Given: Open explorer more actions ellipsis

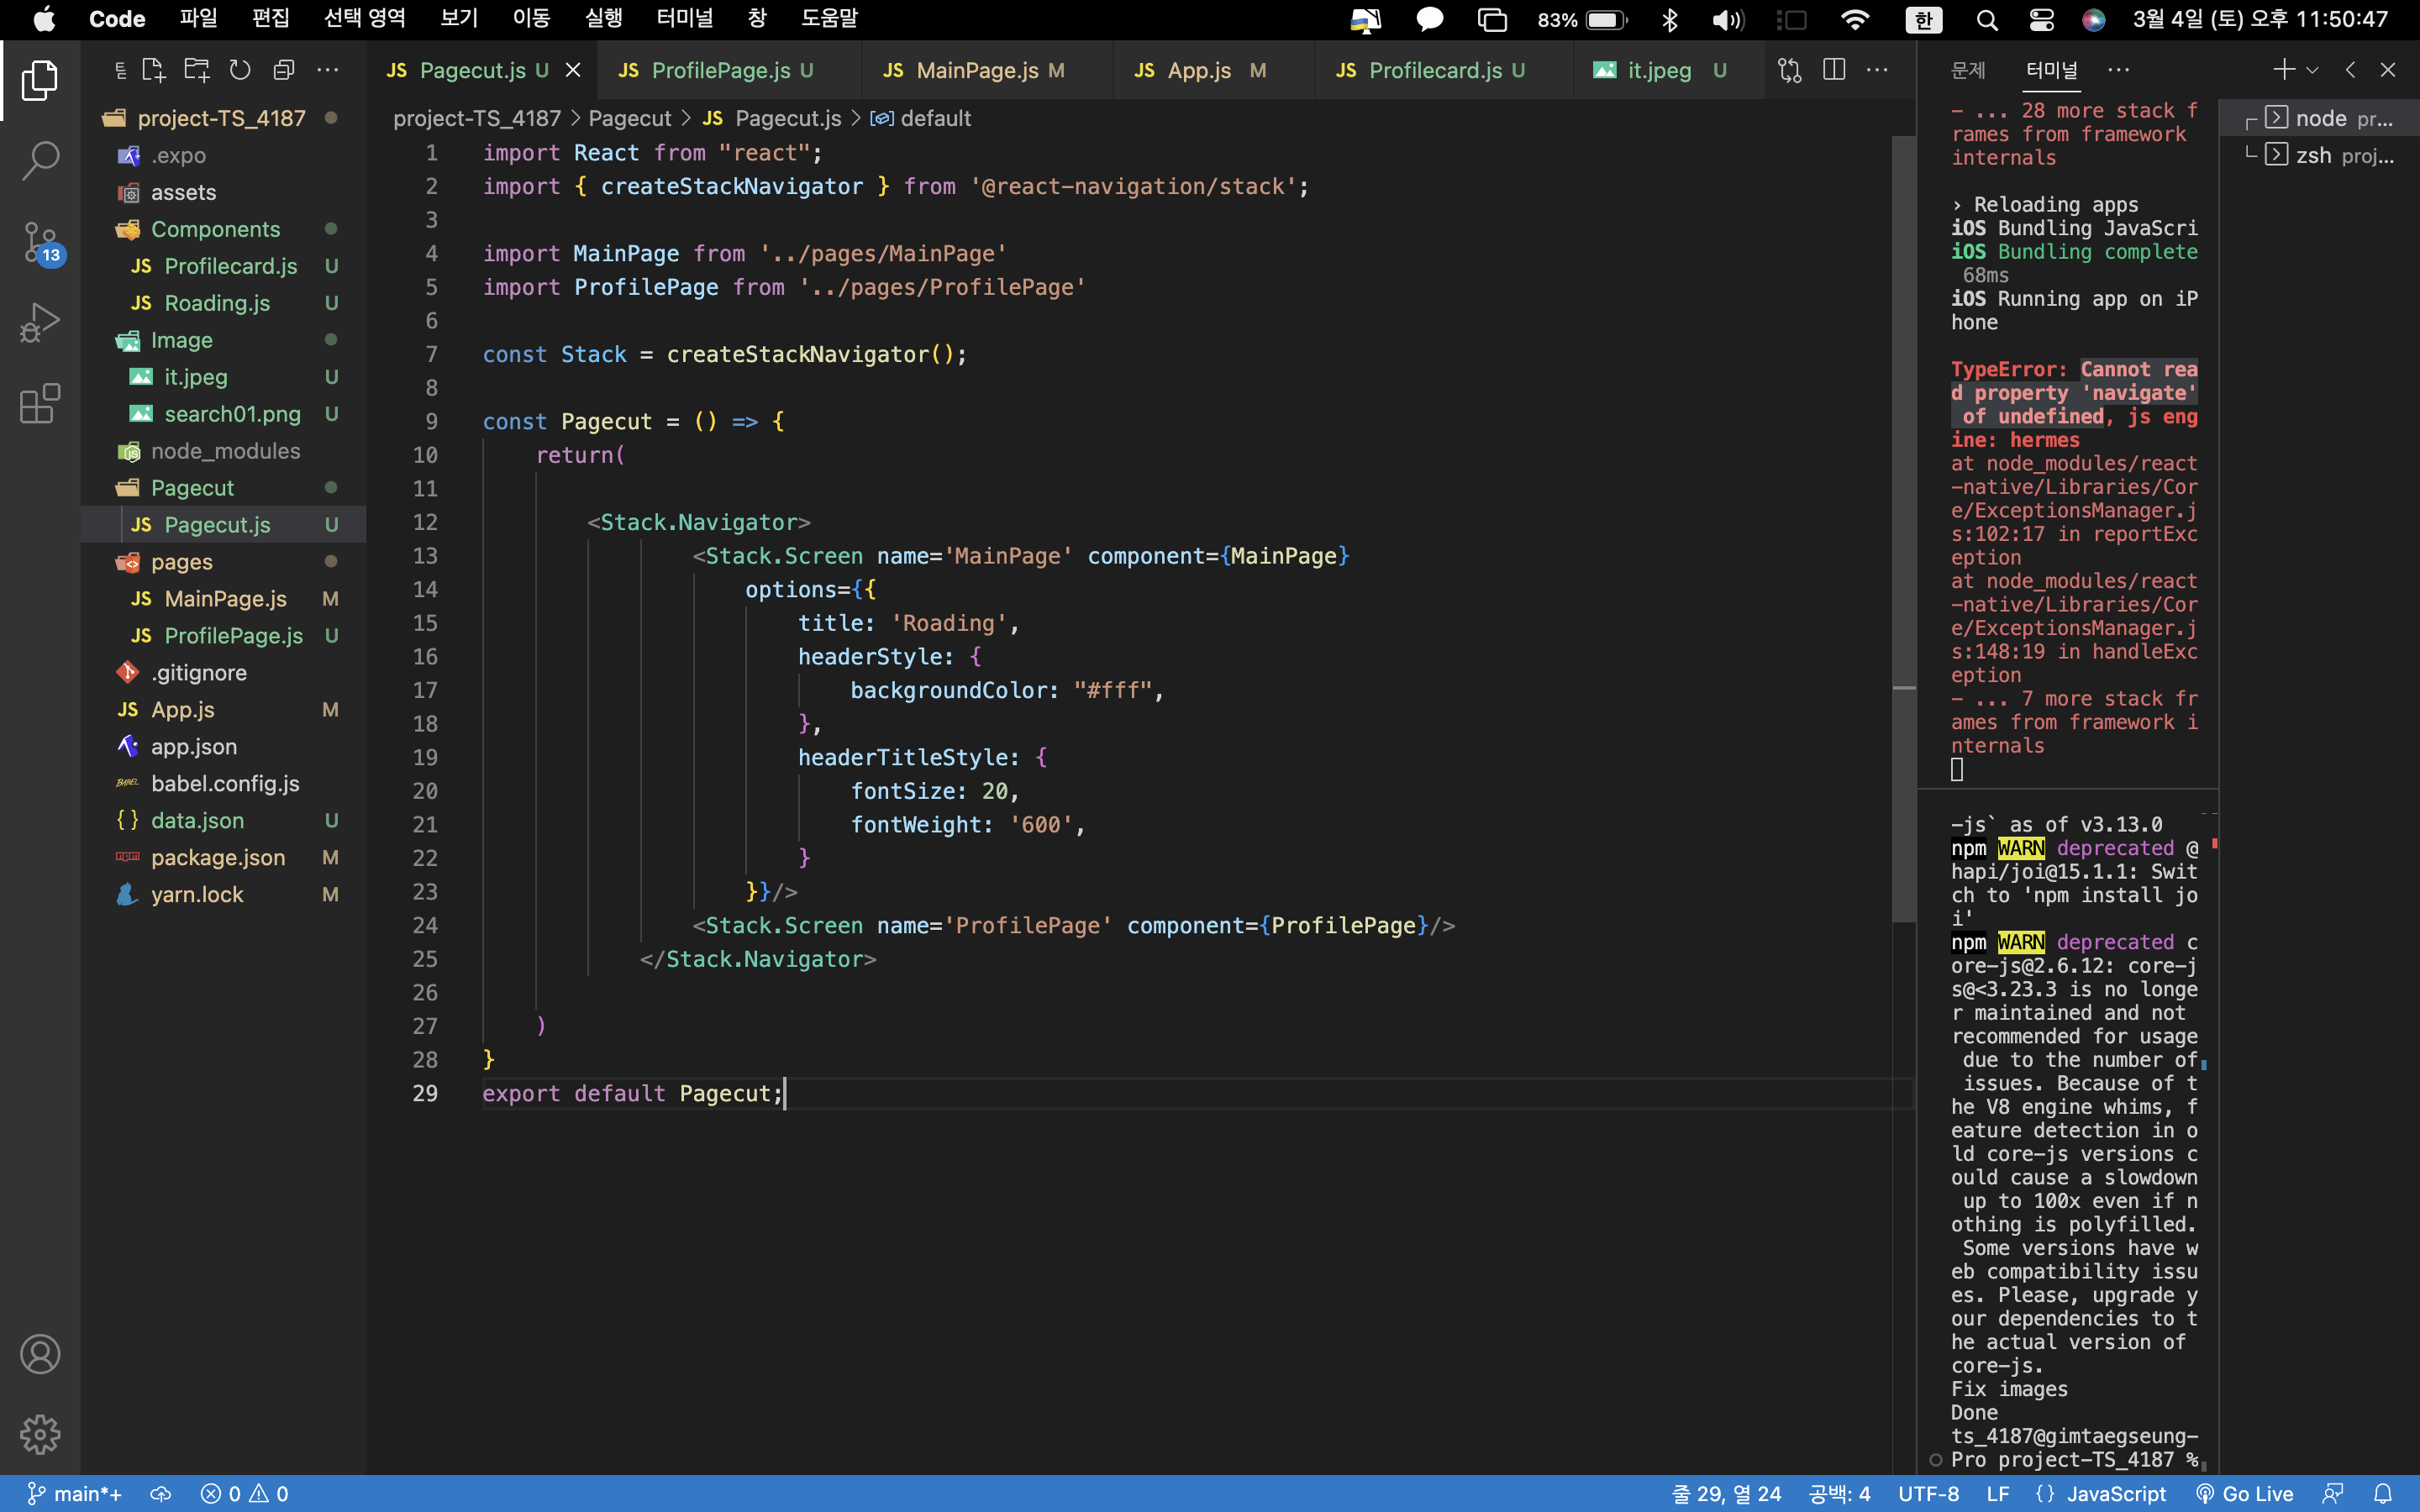Looking at the screenshot, I should (328, 70).
